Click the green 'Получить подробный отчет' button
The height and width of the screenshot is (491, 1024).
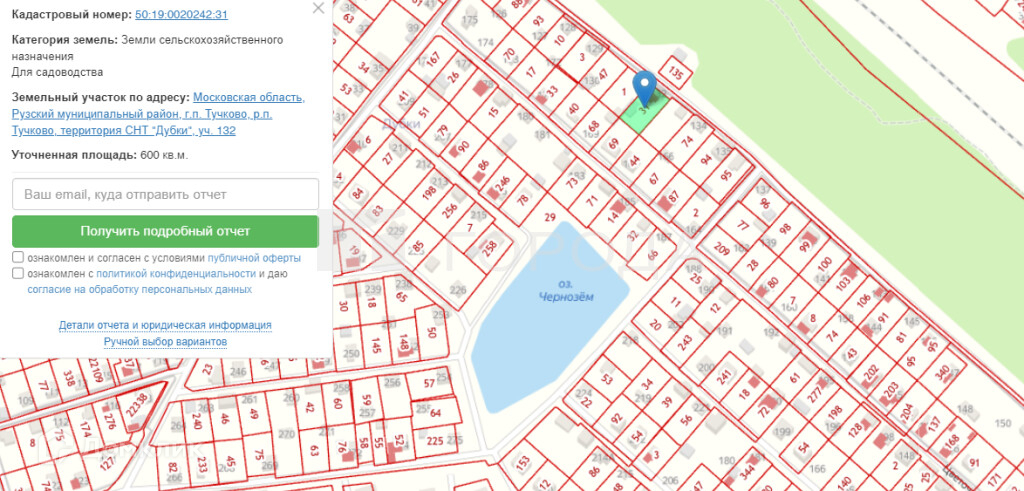[165, 231]
